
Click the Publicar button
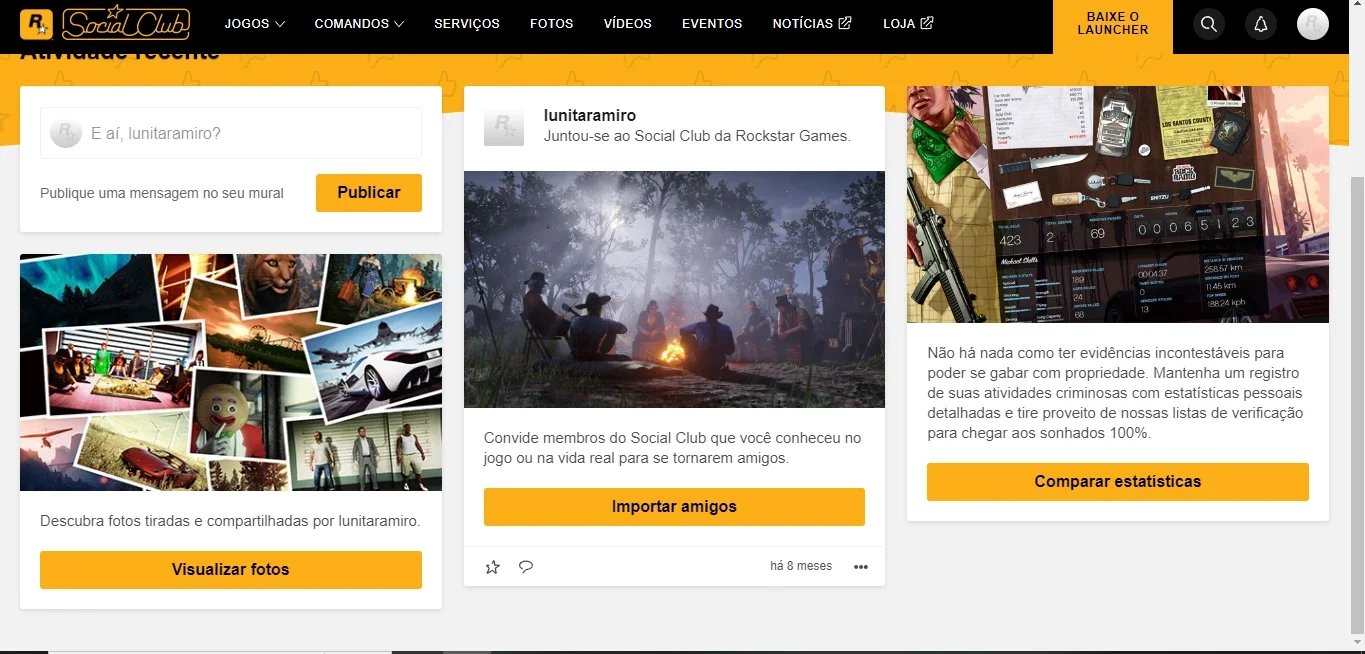pos(369,192)
